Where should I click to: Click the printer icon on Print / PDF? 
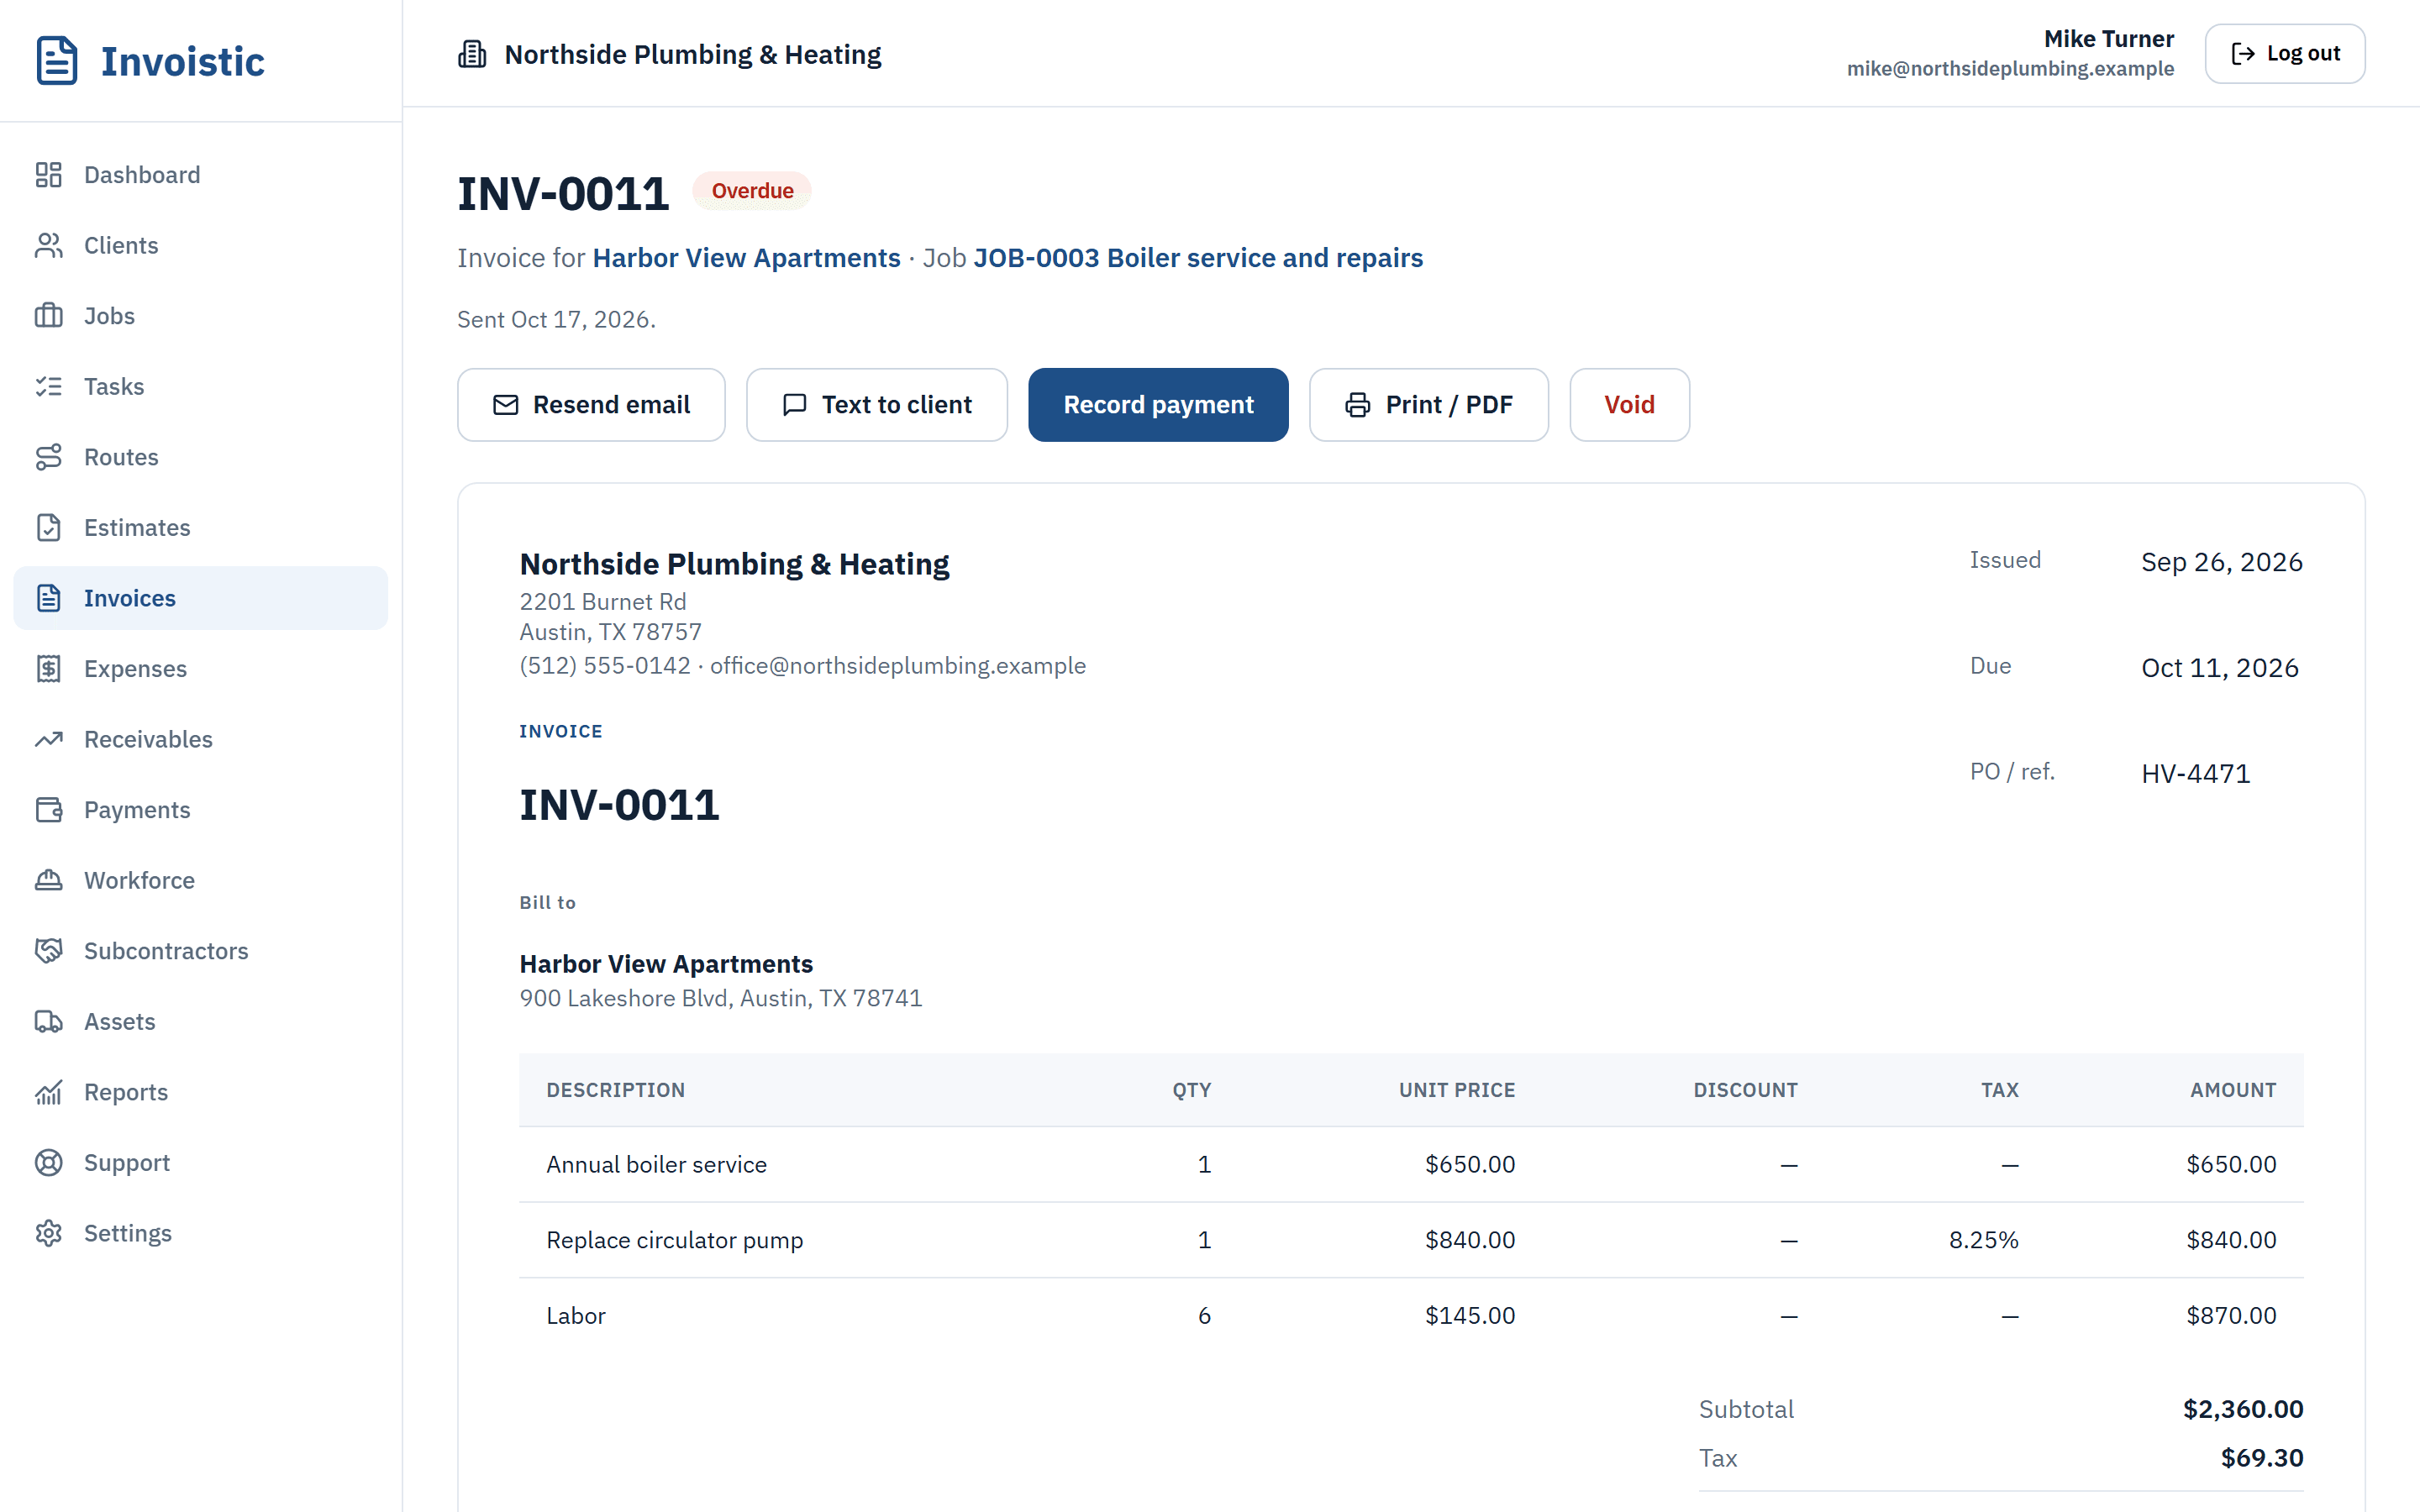[x=1358, y=405]
